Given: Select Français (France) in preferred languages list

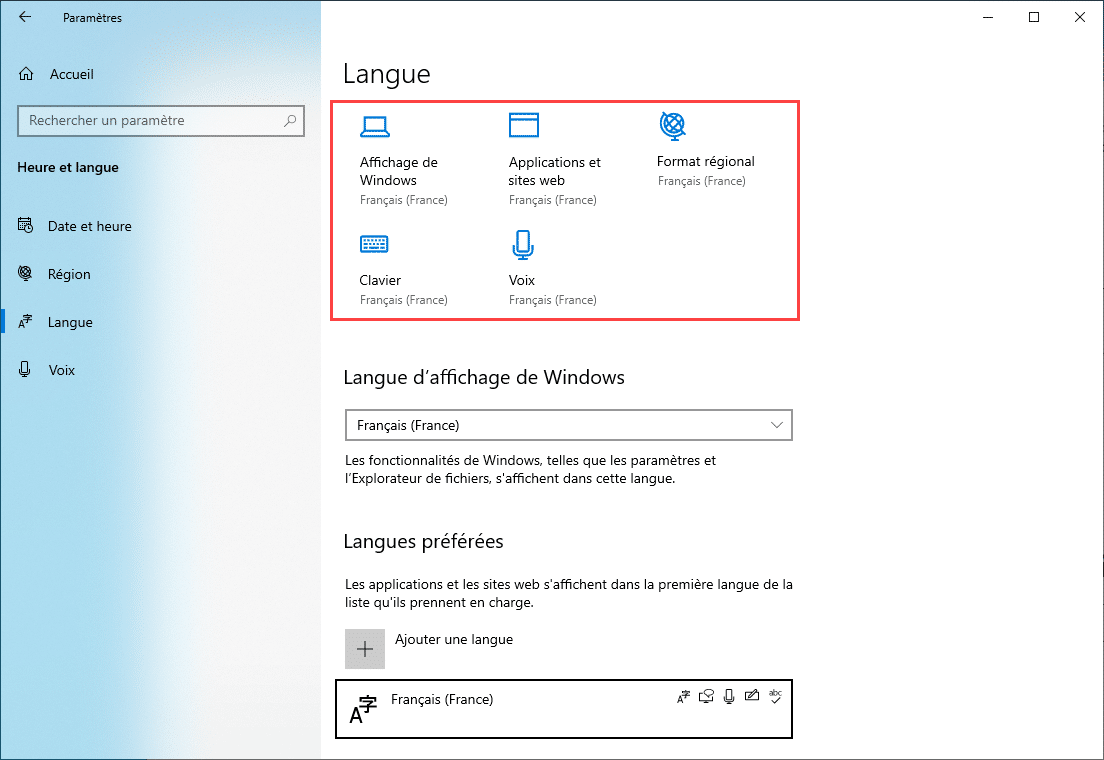Looking at the screenshot, I should tap(564, 709).
